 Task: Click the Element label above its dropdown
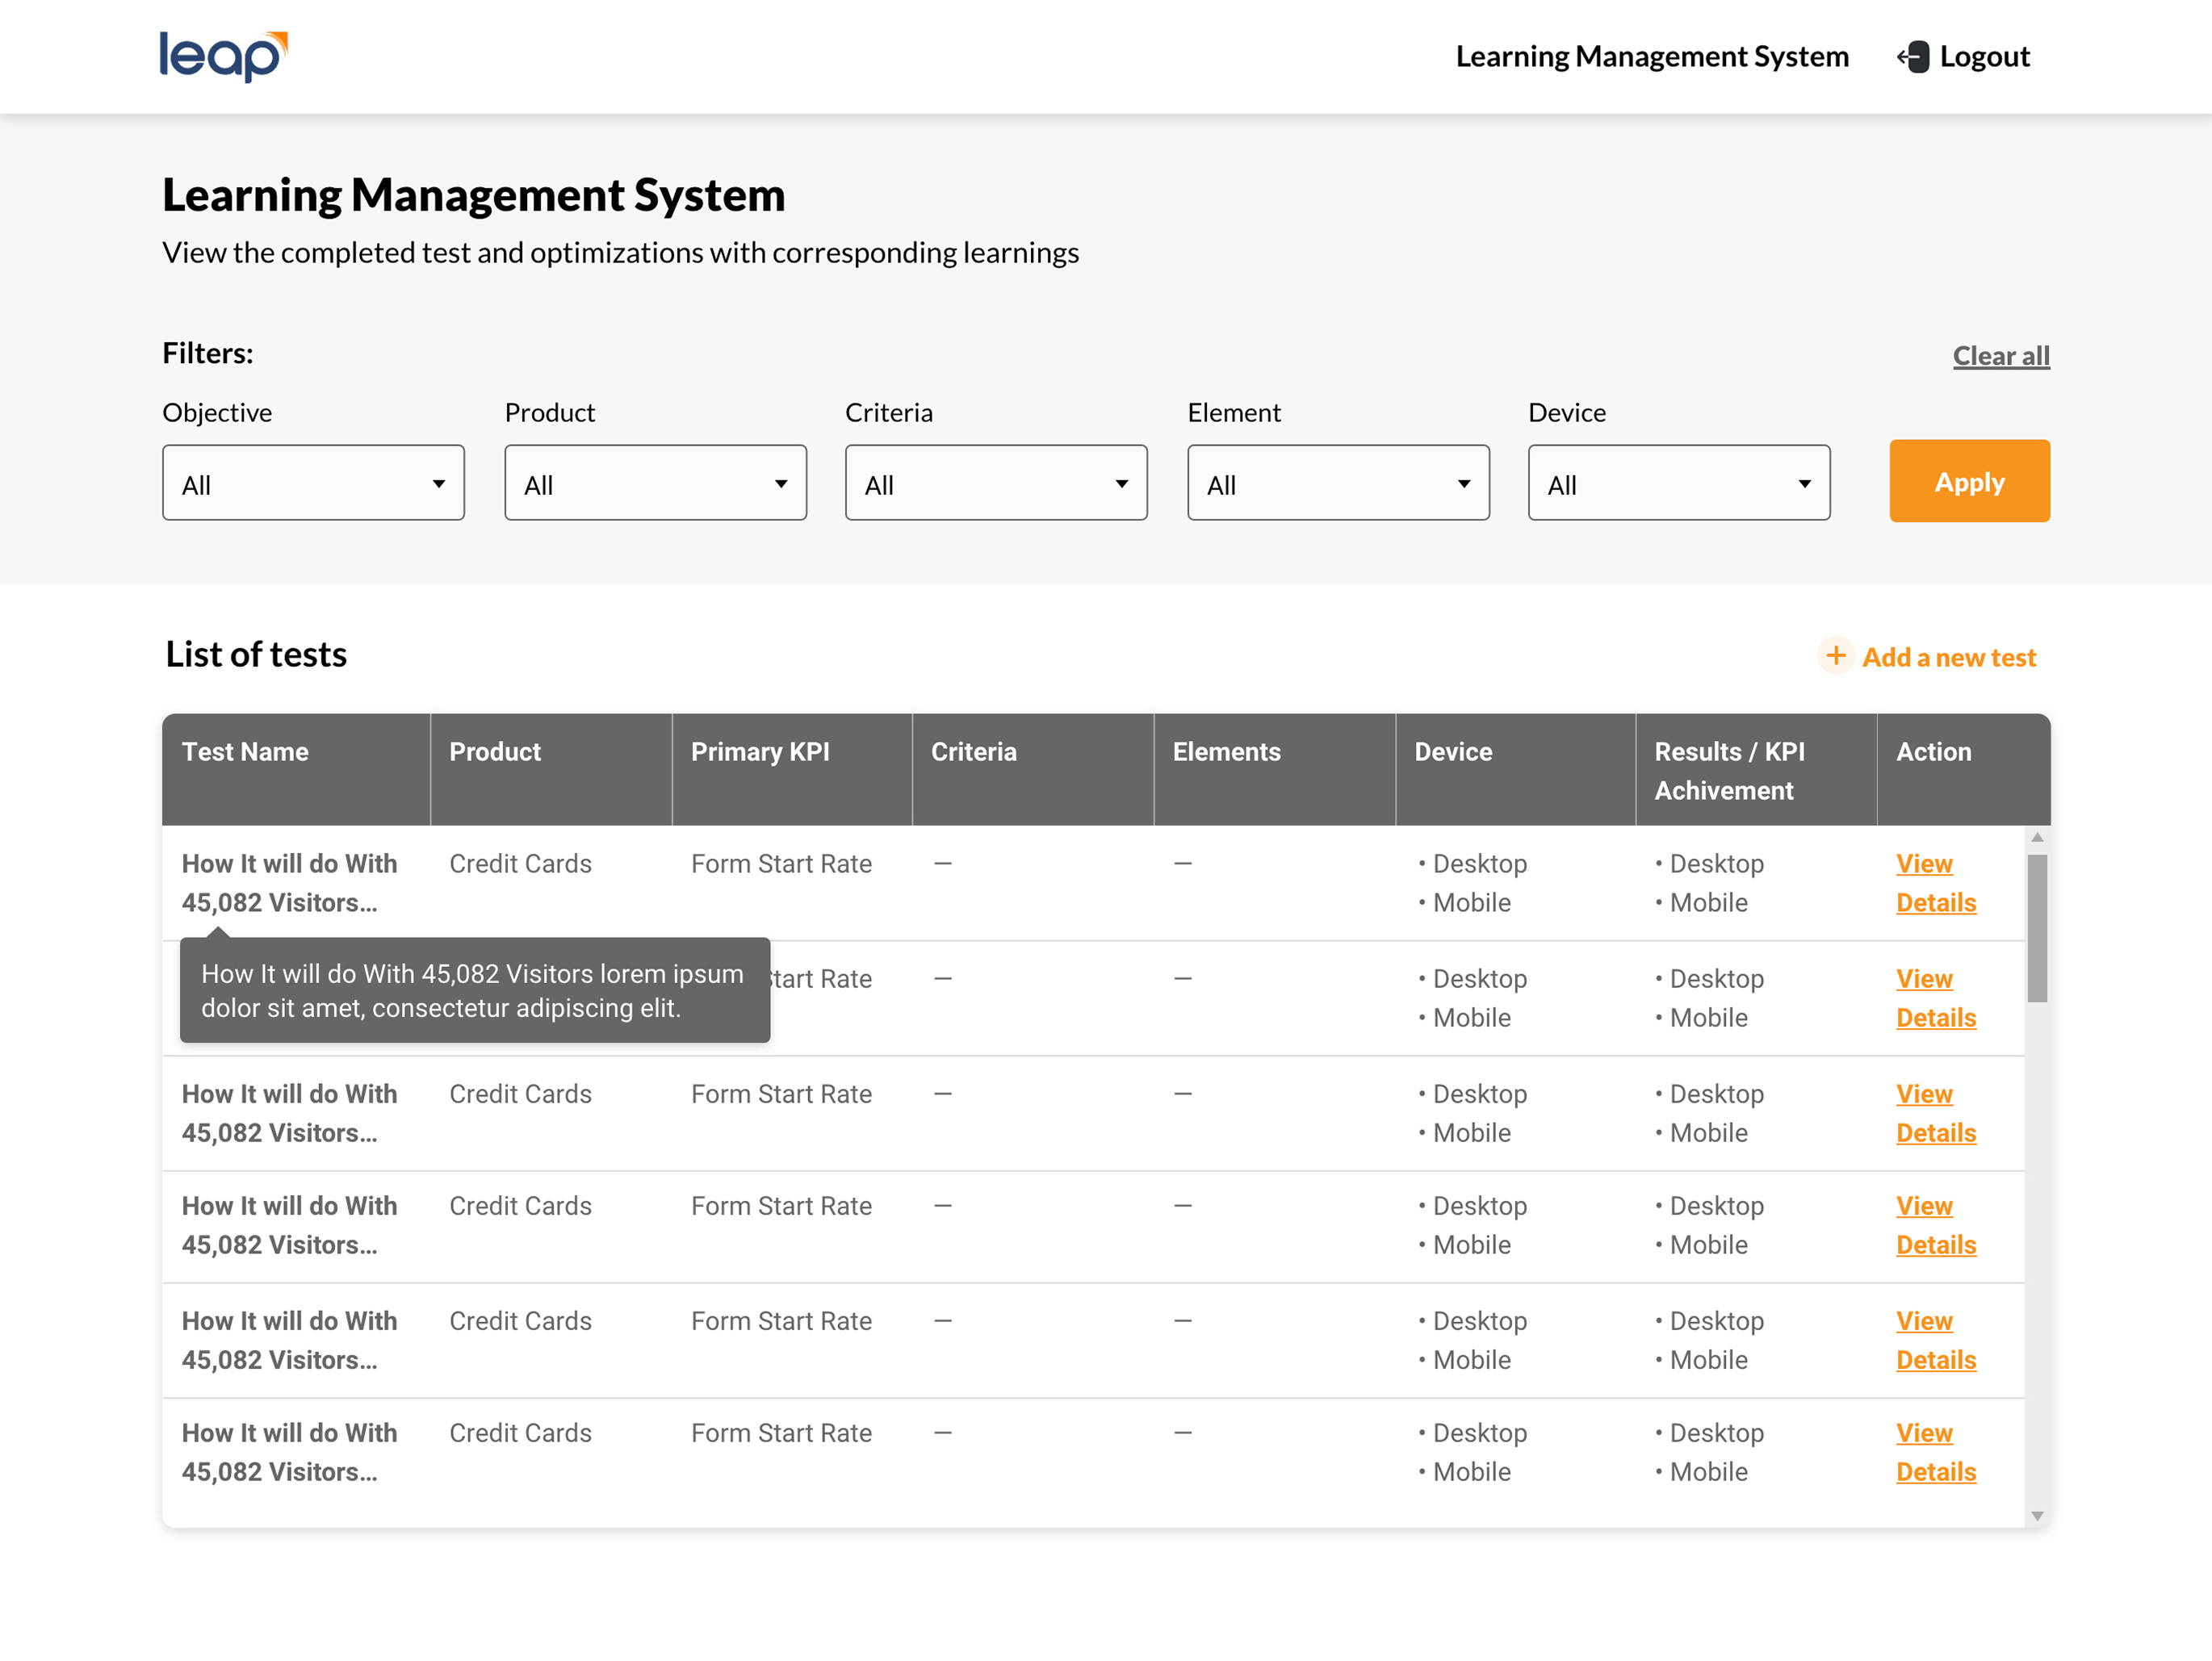click(1233, 413)
